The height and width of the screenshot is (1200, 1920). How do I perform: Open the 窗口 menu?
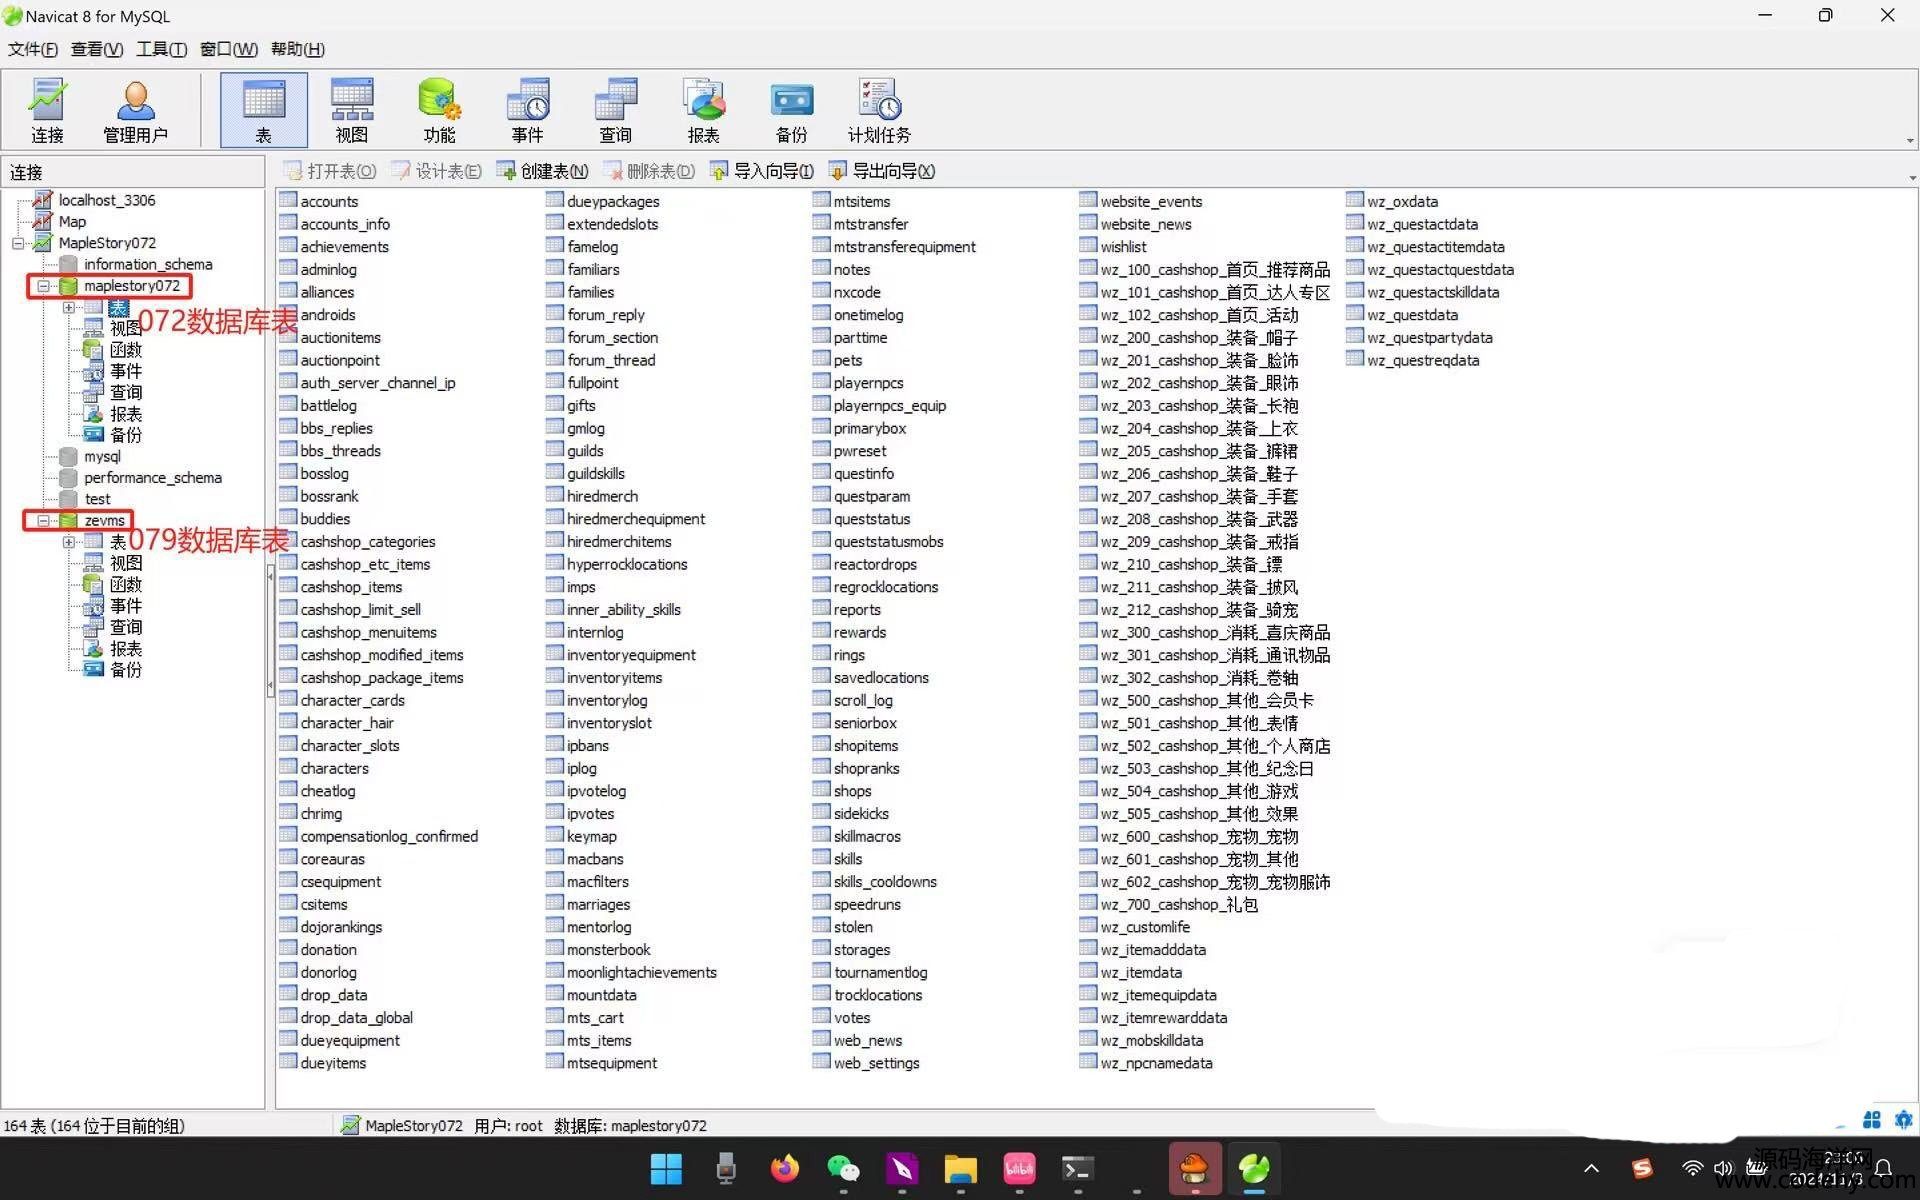(228, 49)
